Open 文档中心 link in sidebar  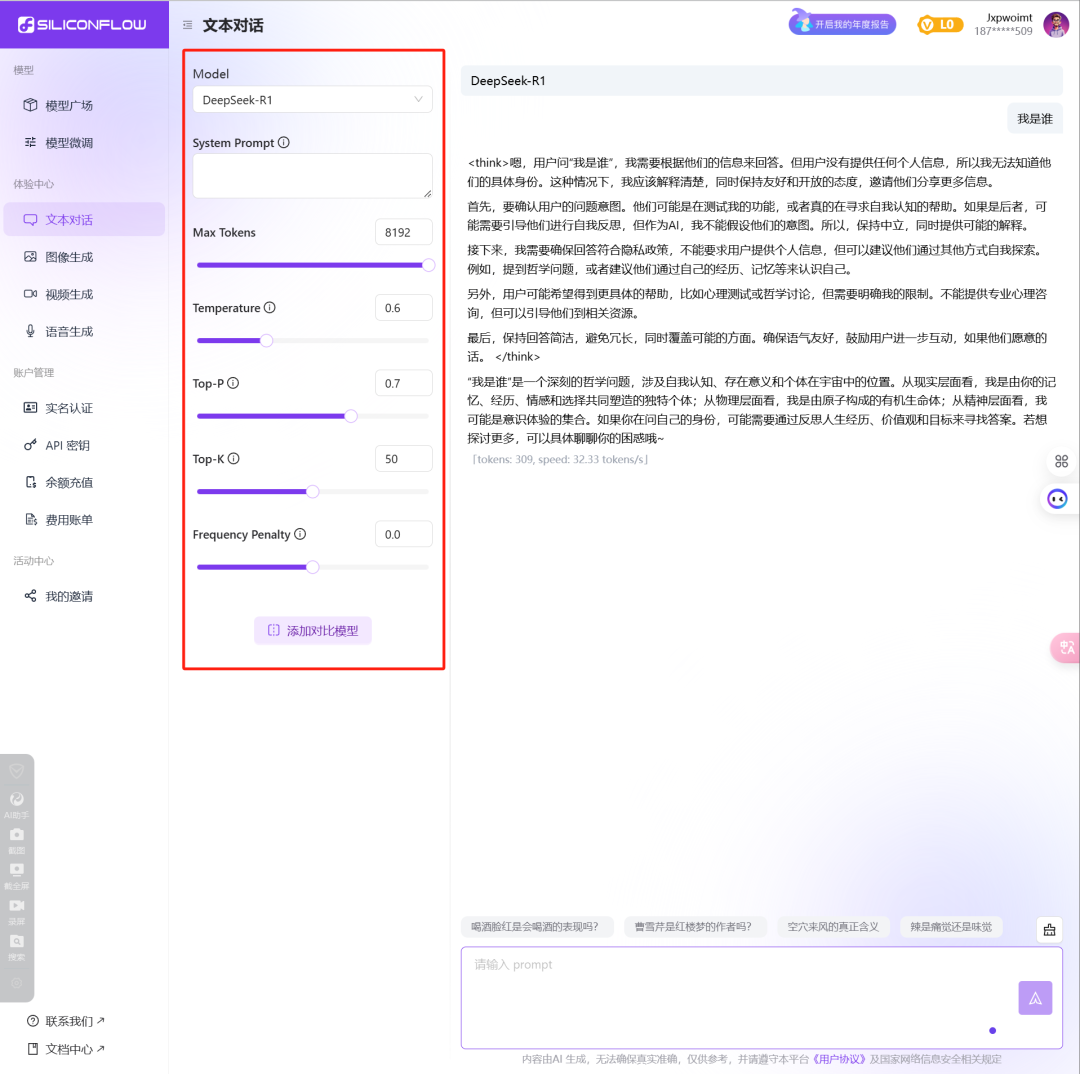66,1049
